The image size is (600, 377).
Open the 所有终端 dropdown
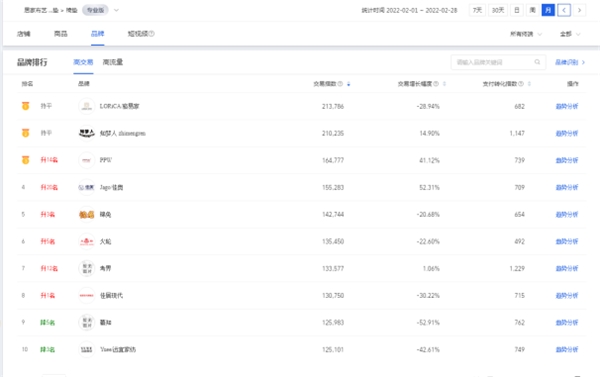(x=526, y=34)
